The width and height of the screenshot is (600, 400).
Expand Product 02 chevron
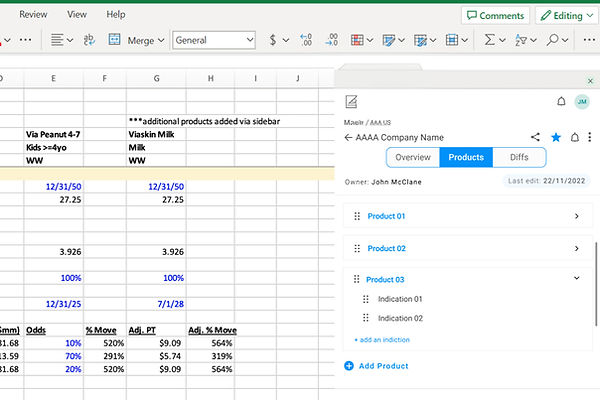(x=577, y=248)
